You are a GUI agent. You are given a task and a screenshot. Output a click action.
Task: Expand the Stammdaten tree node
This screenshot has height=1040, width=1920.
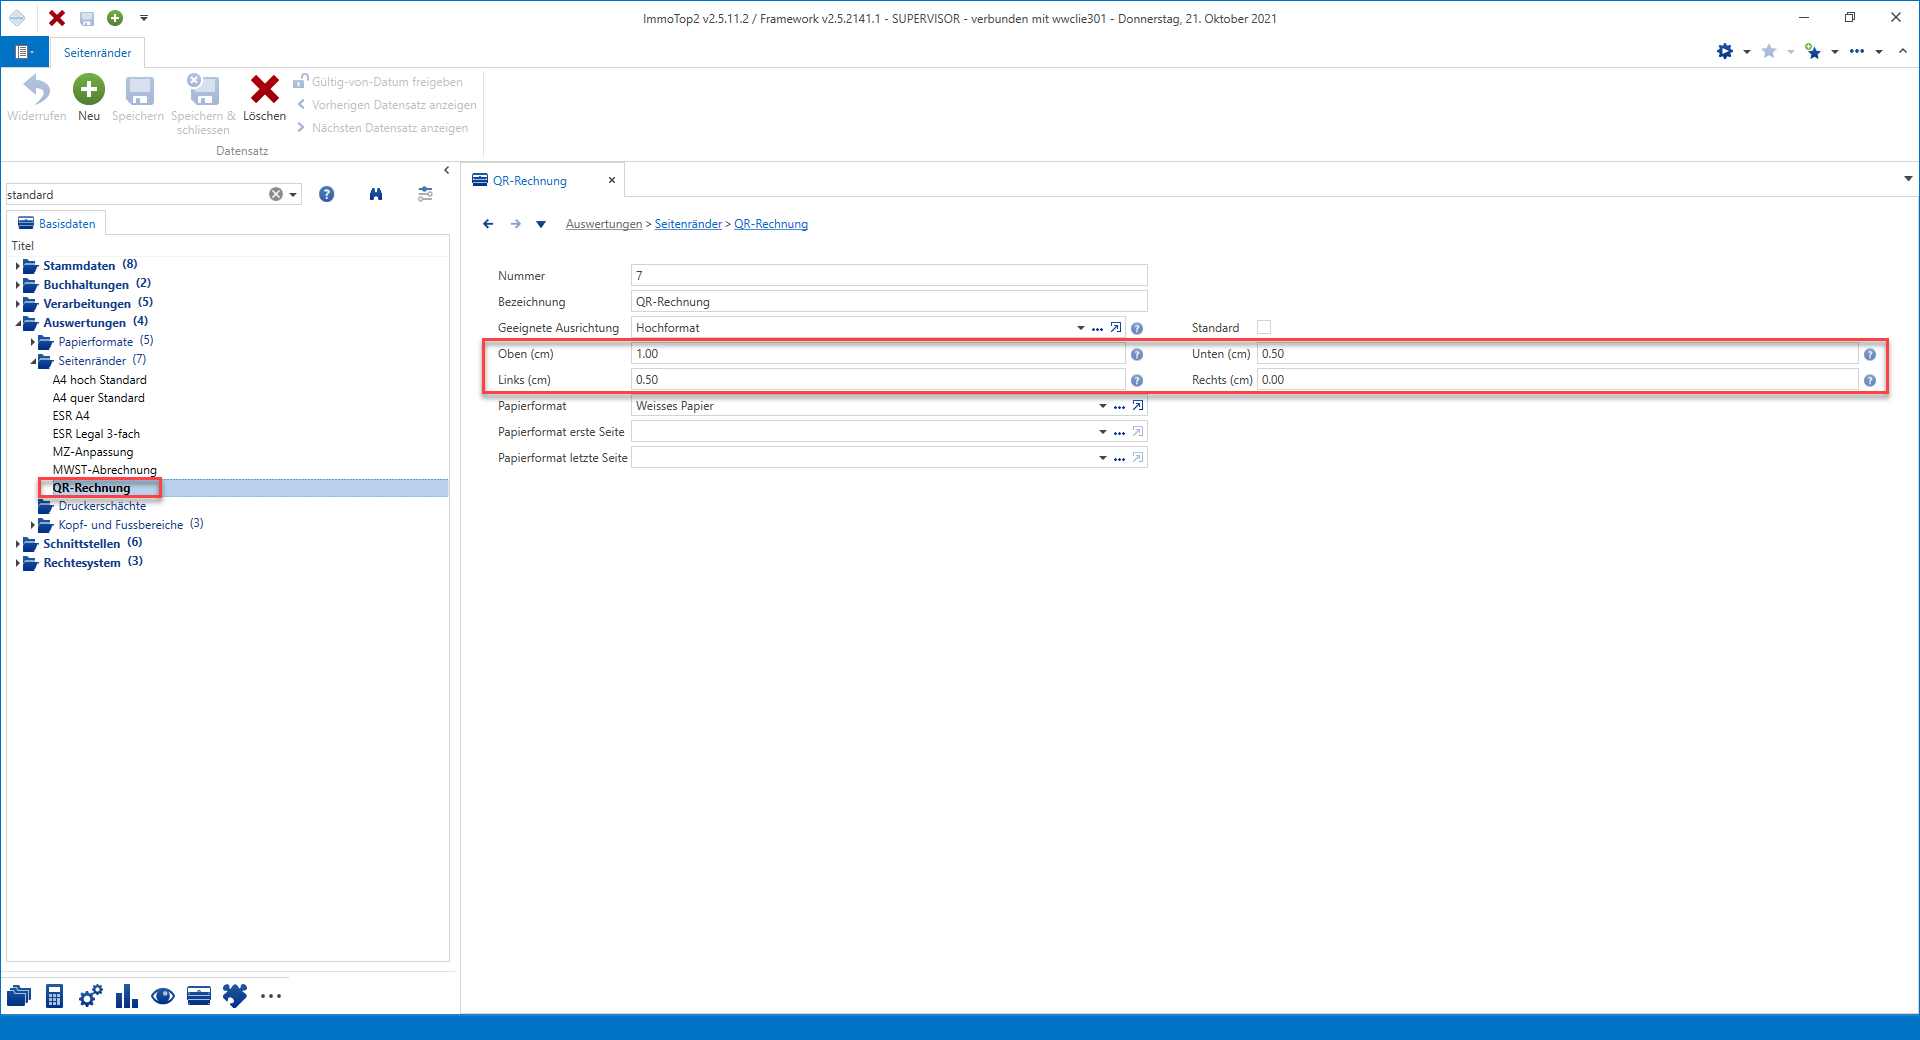click(x=18, y=266)
